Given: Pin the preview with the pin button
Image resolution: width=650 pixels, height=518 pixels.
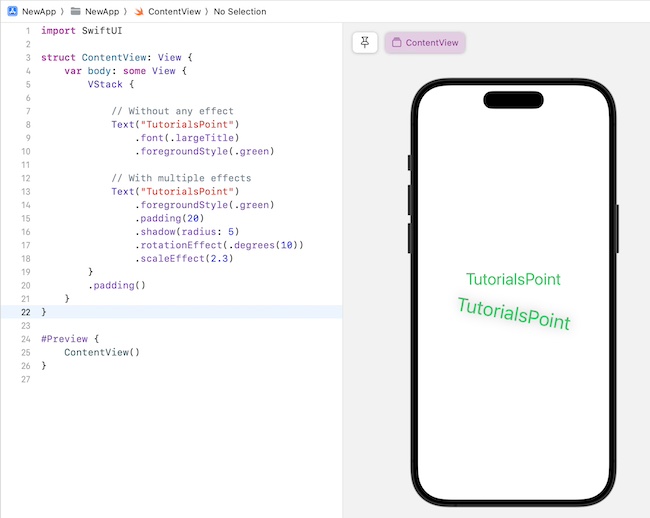Looking at the screenshot, I should [x=365, y=43].
